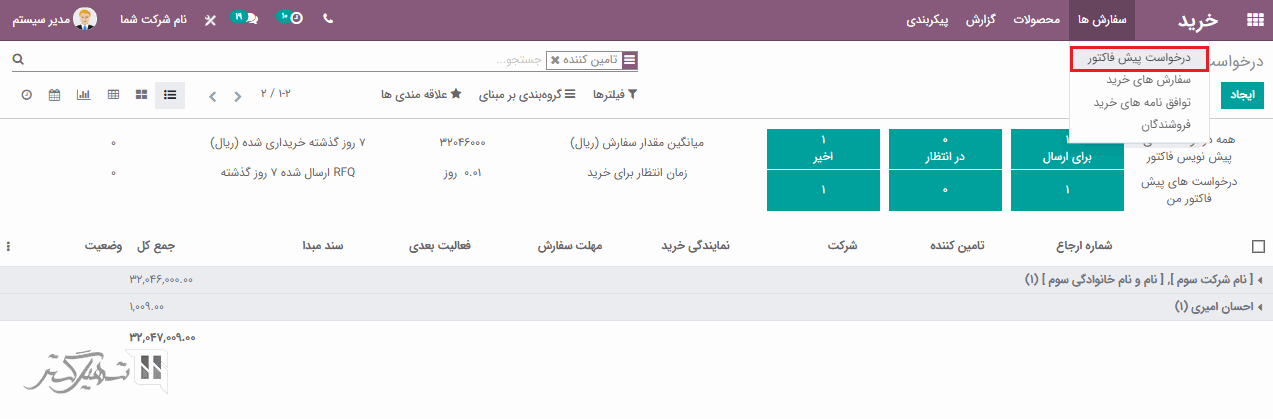The image size is (1273, 419).
Task: Remove the تامین کننده search facet
Action: pyautogui.click(x=555, y=60)
